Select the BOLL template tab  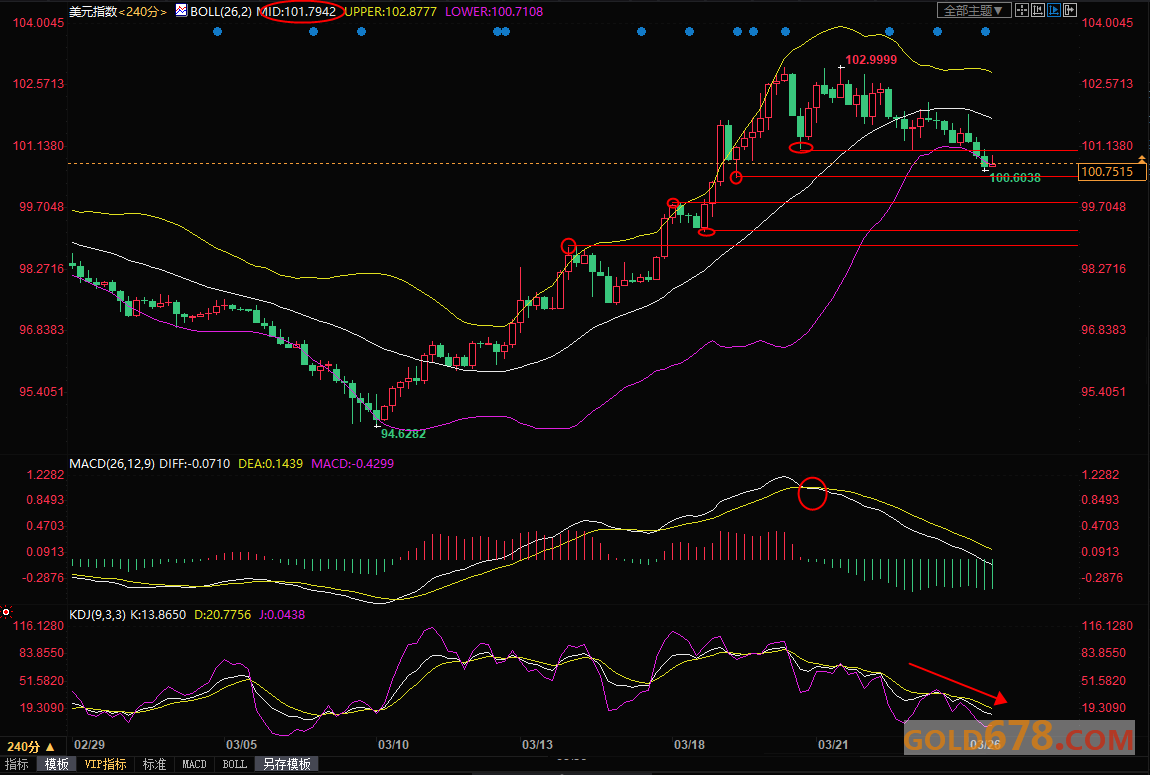point(235,764)
